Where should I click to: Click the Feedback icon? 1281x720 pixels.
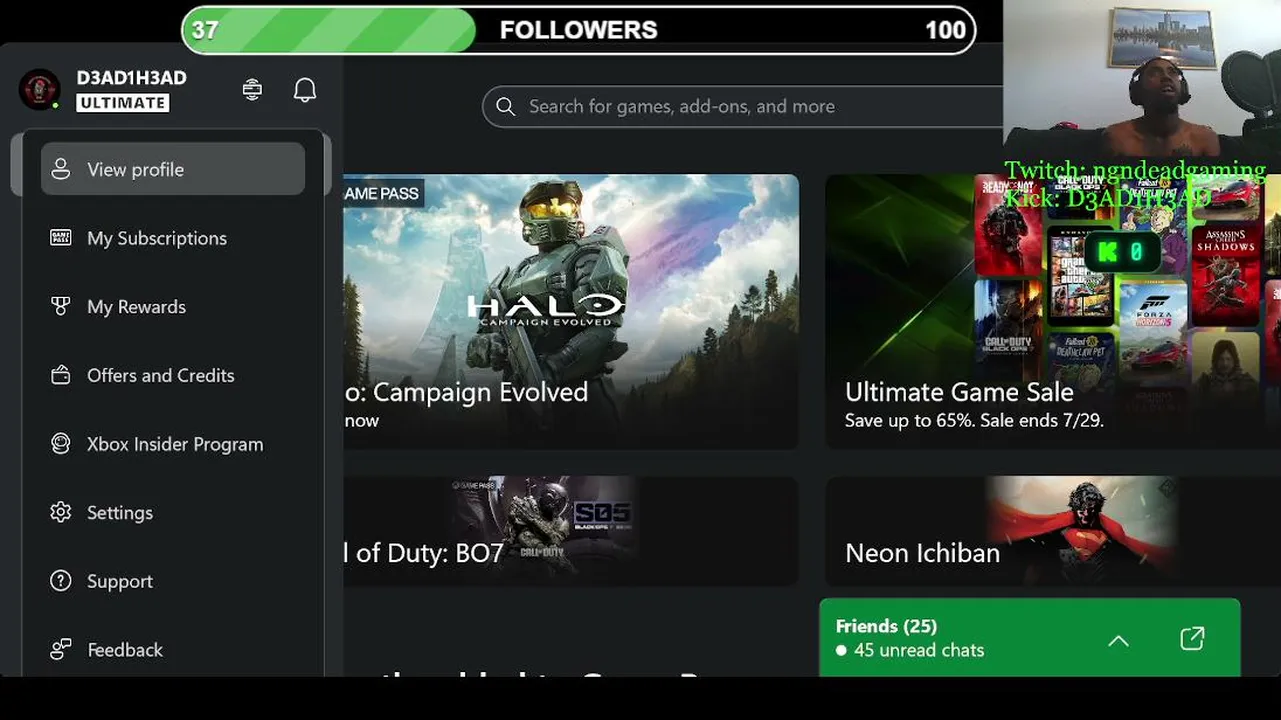tap(61, 649)
